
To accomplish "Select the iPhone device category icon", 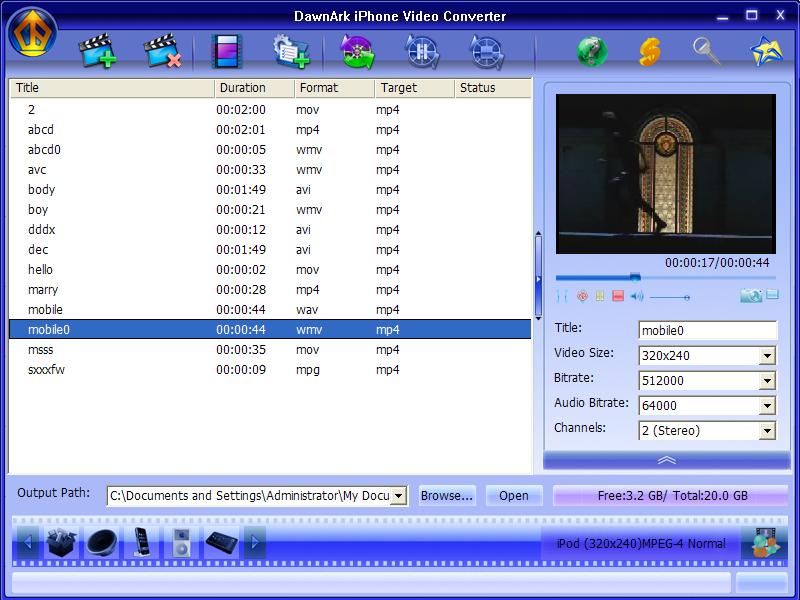I will tap(142, 542).
